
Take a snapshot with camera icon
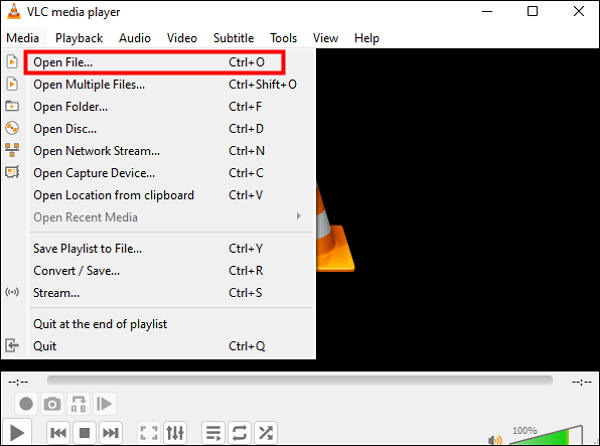(x=52, y=404)
